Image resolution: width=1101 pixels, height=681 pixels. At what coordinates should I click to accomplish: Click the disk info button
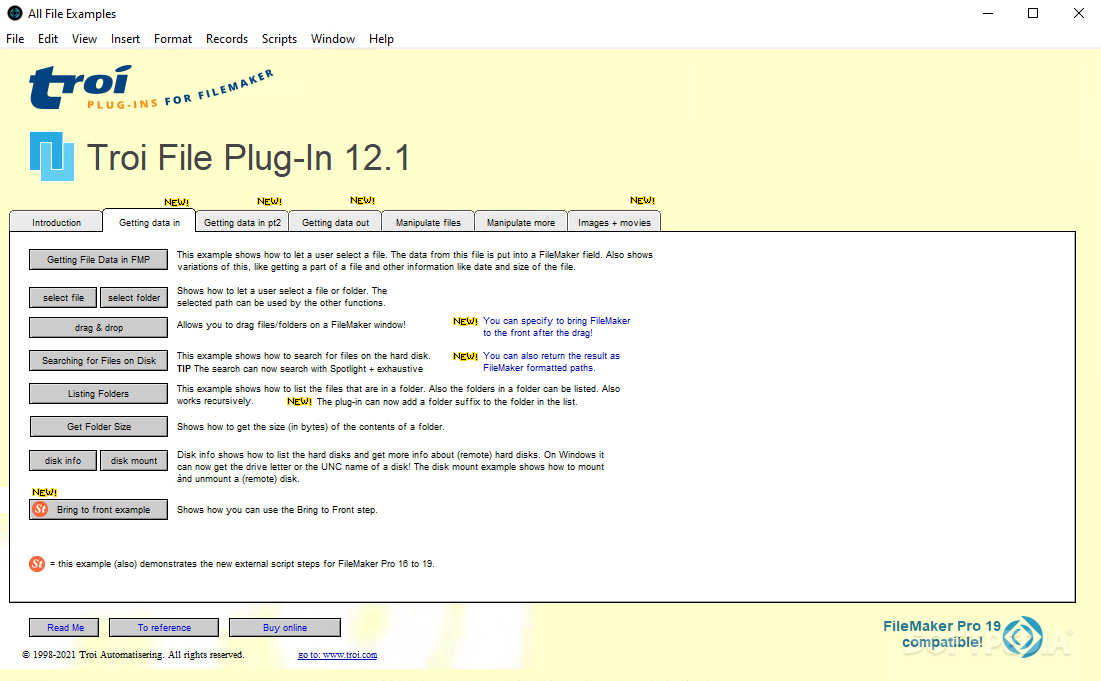point(63,460)
